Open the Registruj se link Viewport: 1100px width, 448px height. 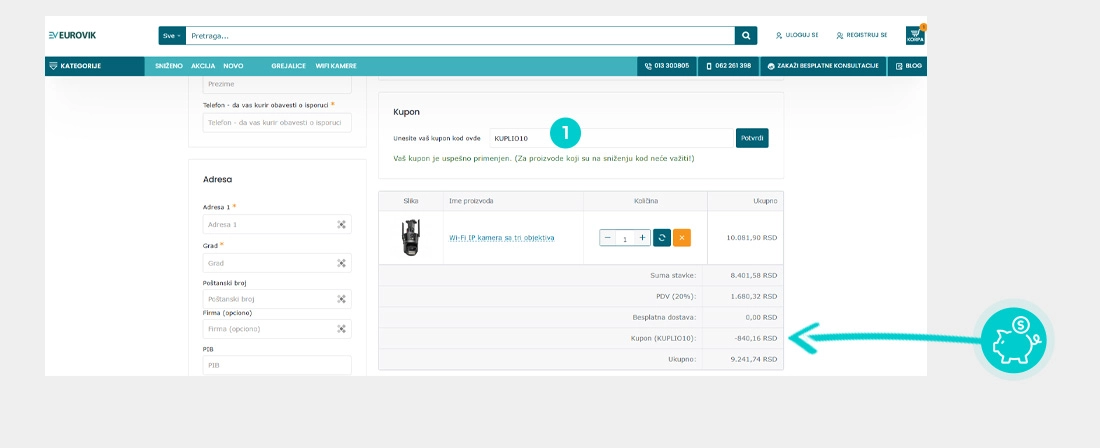click(x=861, y=35)
